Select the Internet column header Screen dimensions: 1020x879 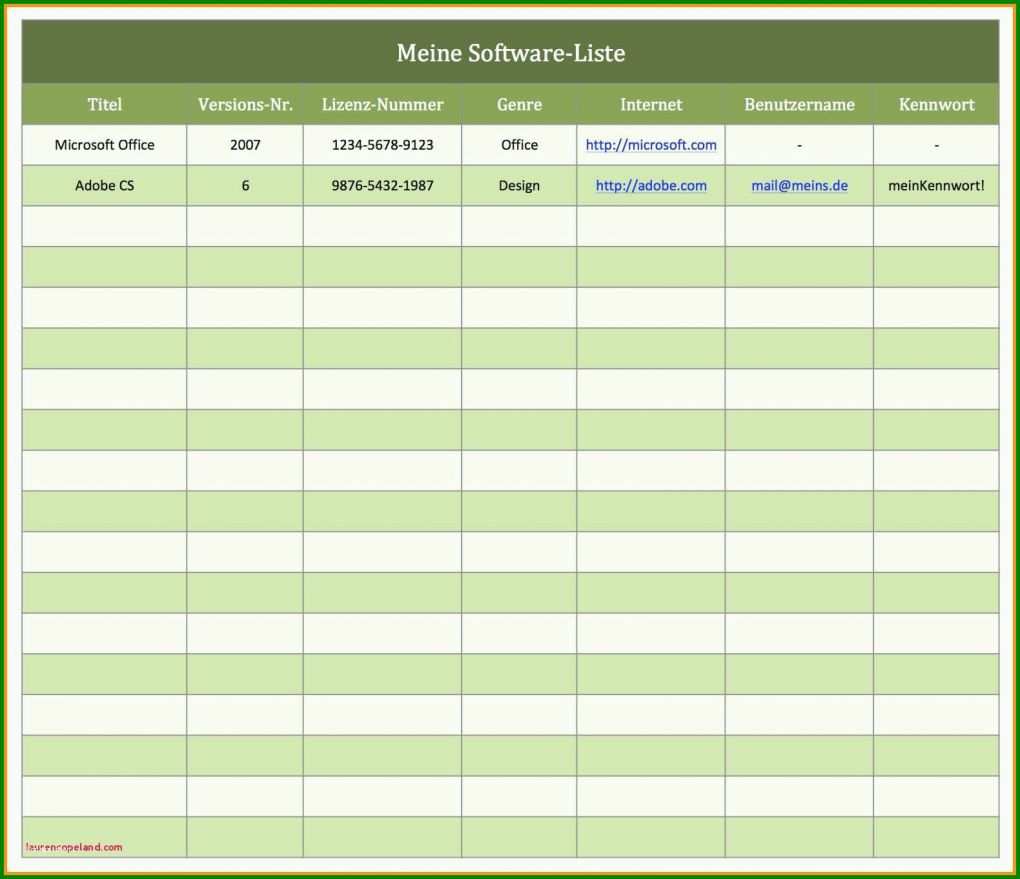pos(651,104)
